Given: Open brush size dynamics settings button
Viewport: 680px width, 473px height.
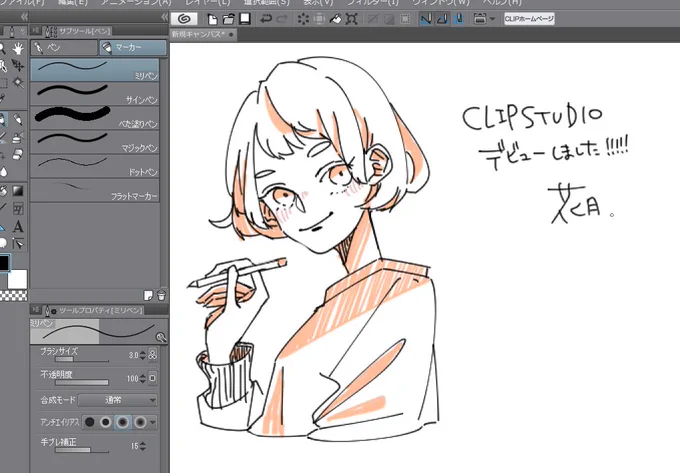Looking at the screenshot, I should [153, 355].
